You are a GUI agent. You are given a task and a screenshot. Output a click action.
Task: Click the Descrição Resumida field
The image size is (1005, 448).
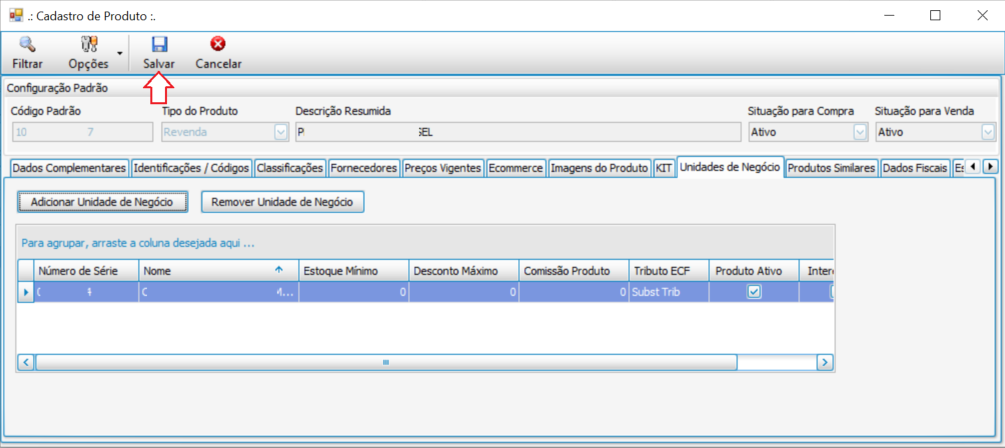(x=517, y=132)
